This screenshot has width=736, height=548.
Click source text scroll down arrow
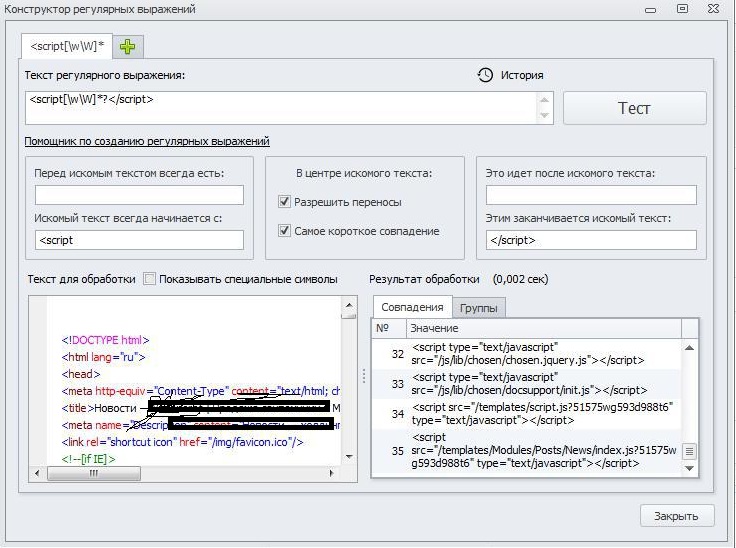[x=349, y=457]
